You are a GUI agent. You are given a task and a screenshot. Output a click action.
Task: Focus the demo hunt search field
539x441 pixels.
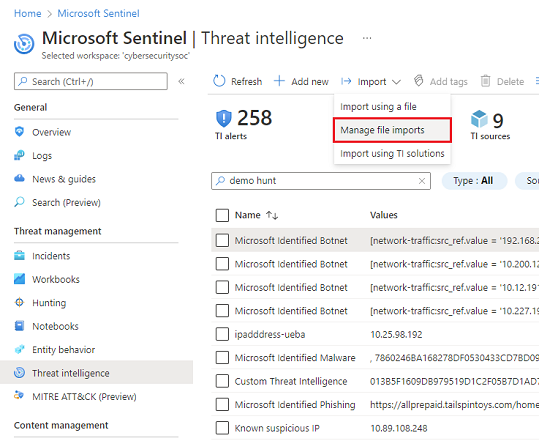[x=321, y=181]
